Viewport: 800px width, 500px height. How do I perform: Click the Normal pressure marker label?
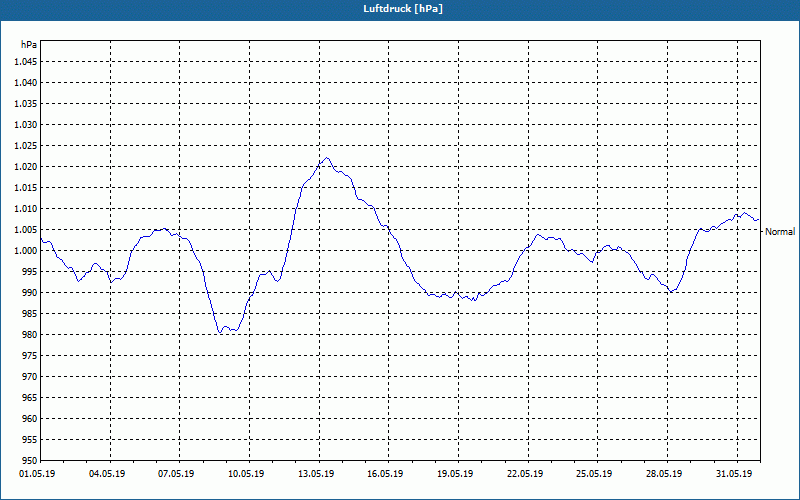click(780, 232)
